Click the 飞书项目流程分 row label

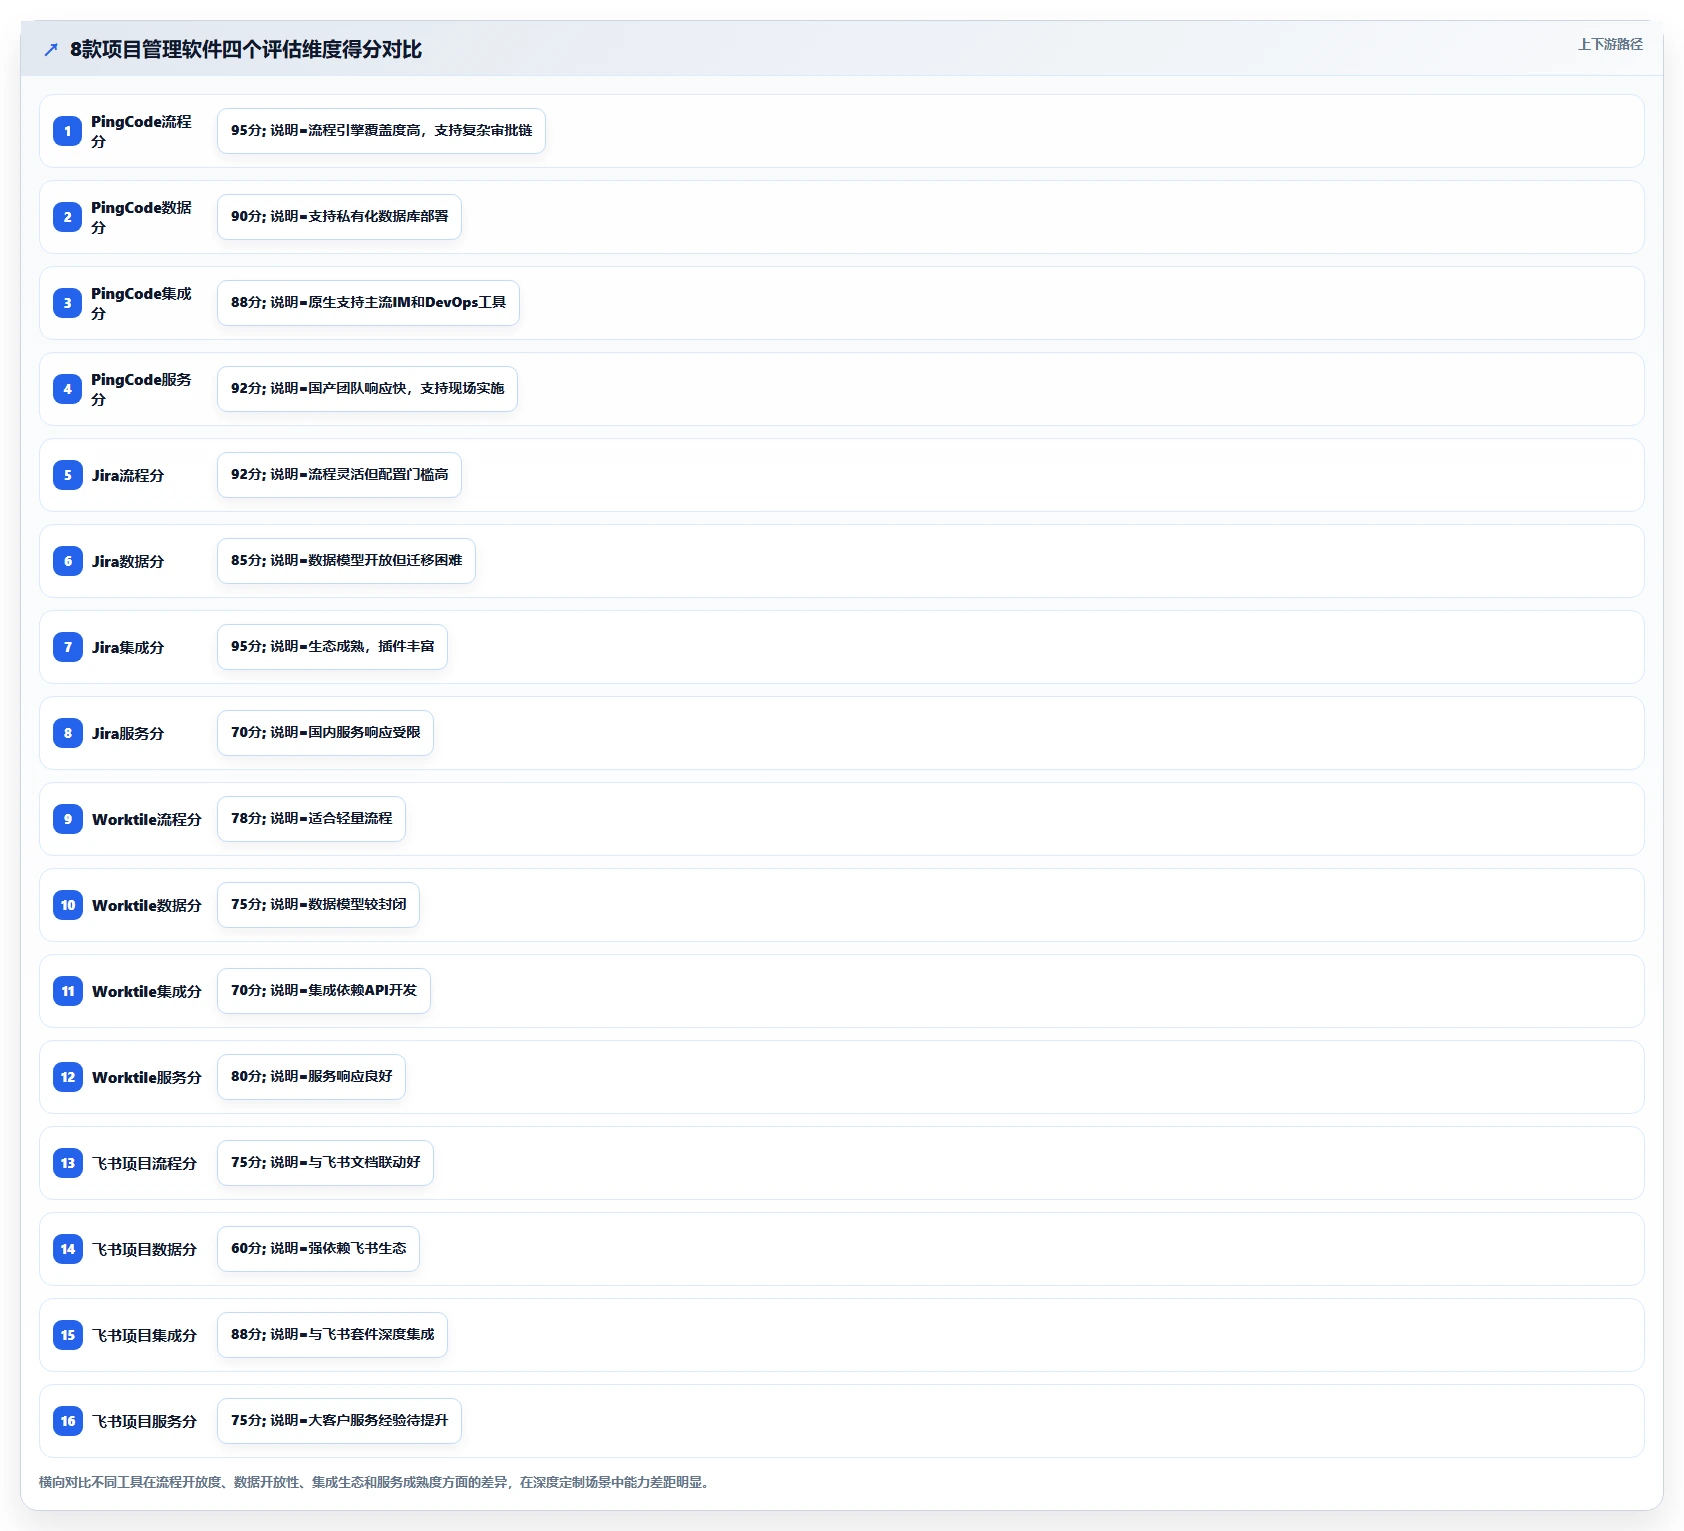click(x=144, y=1163)
